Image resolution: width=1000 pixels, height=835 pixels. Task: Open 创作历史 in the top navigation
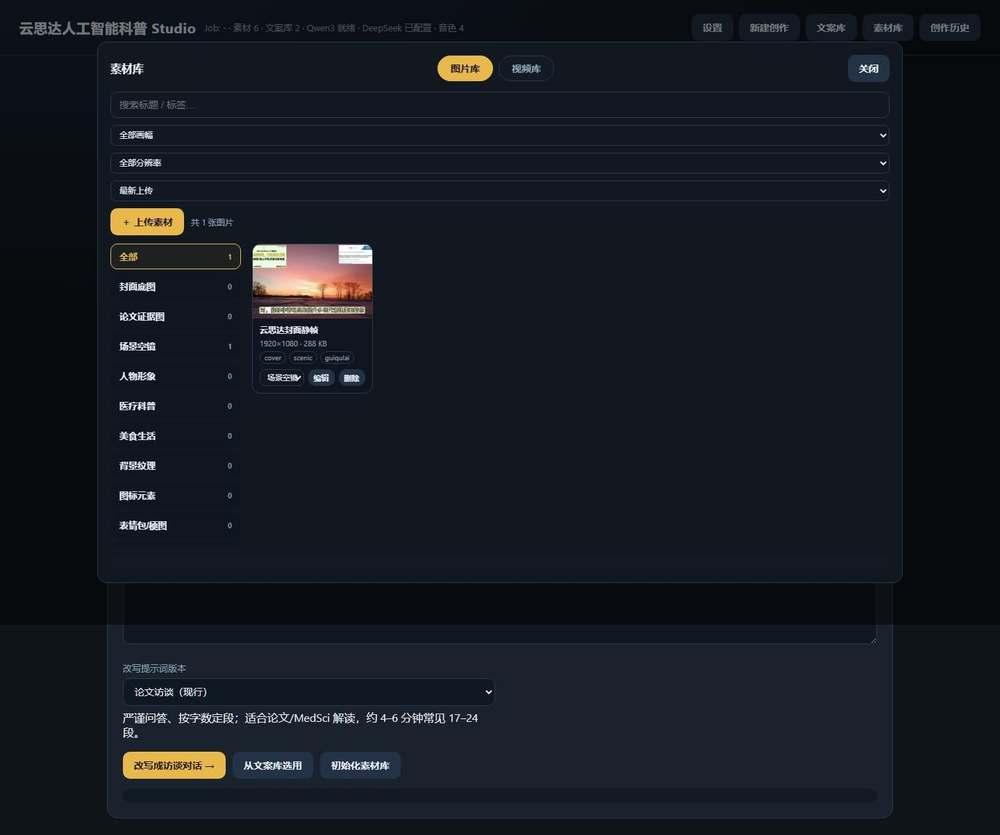(x=950, y=28)
